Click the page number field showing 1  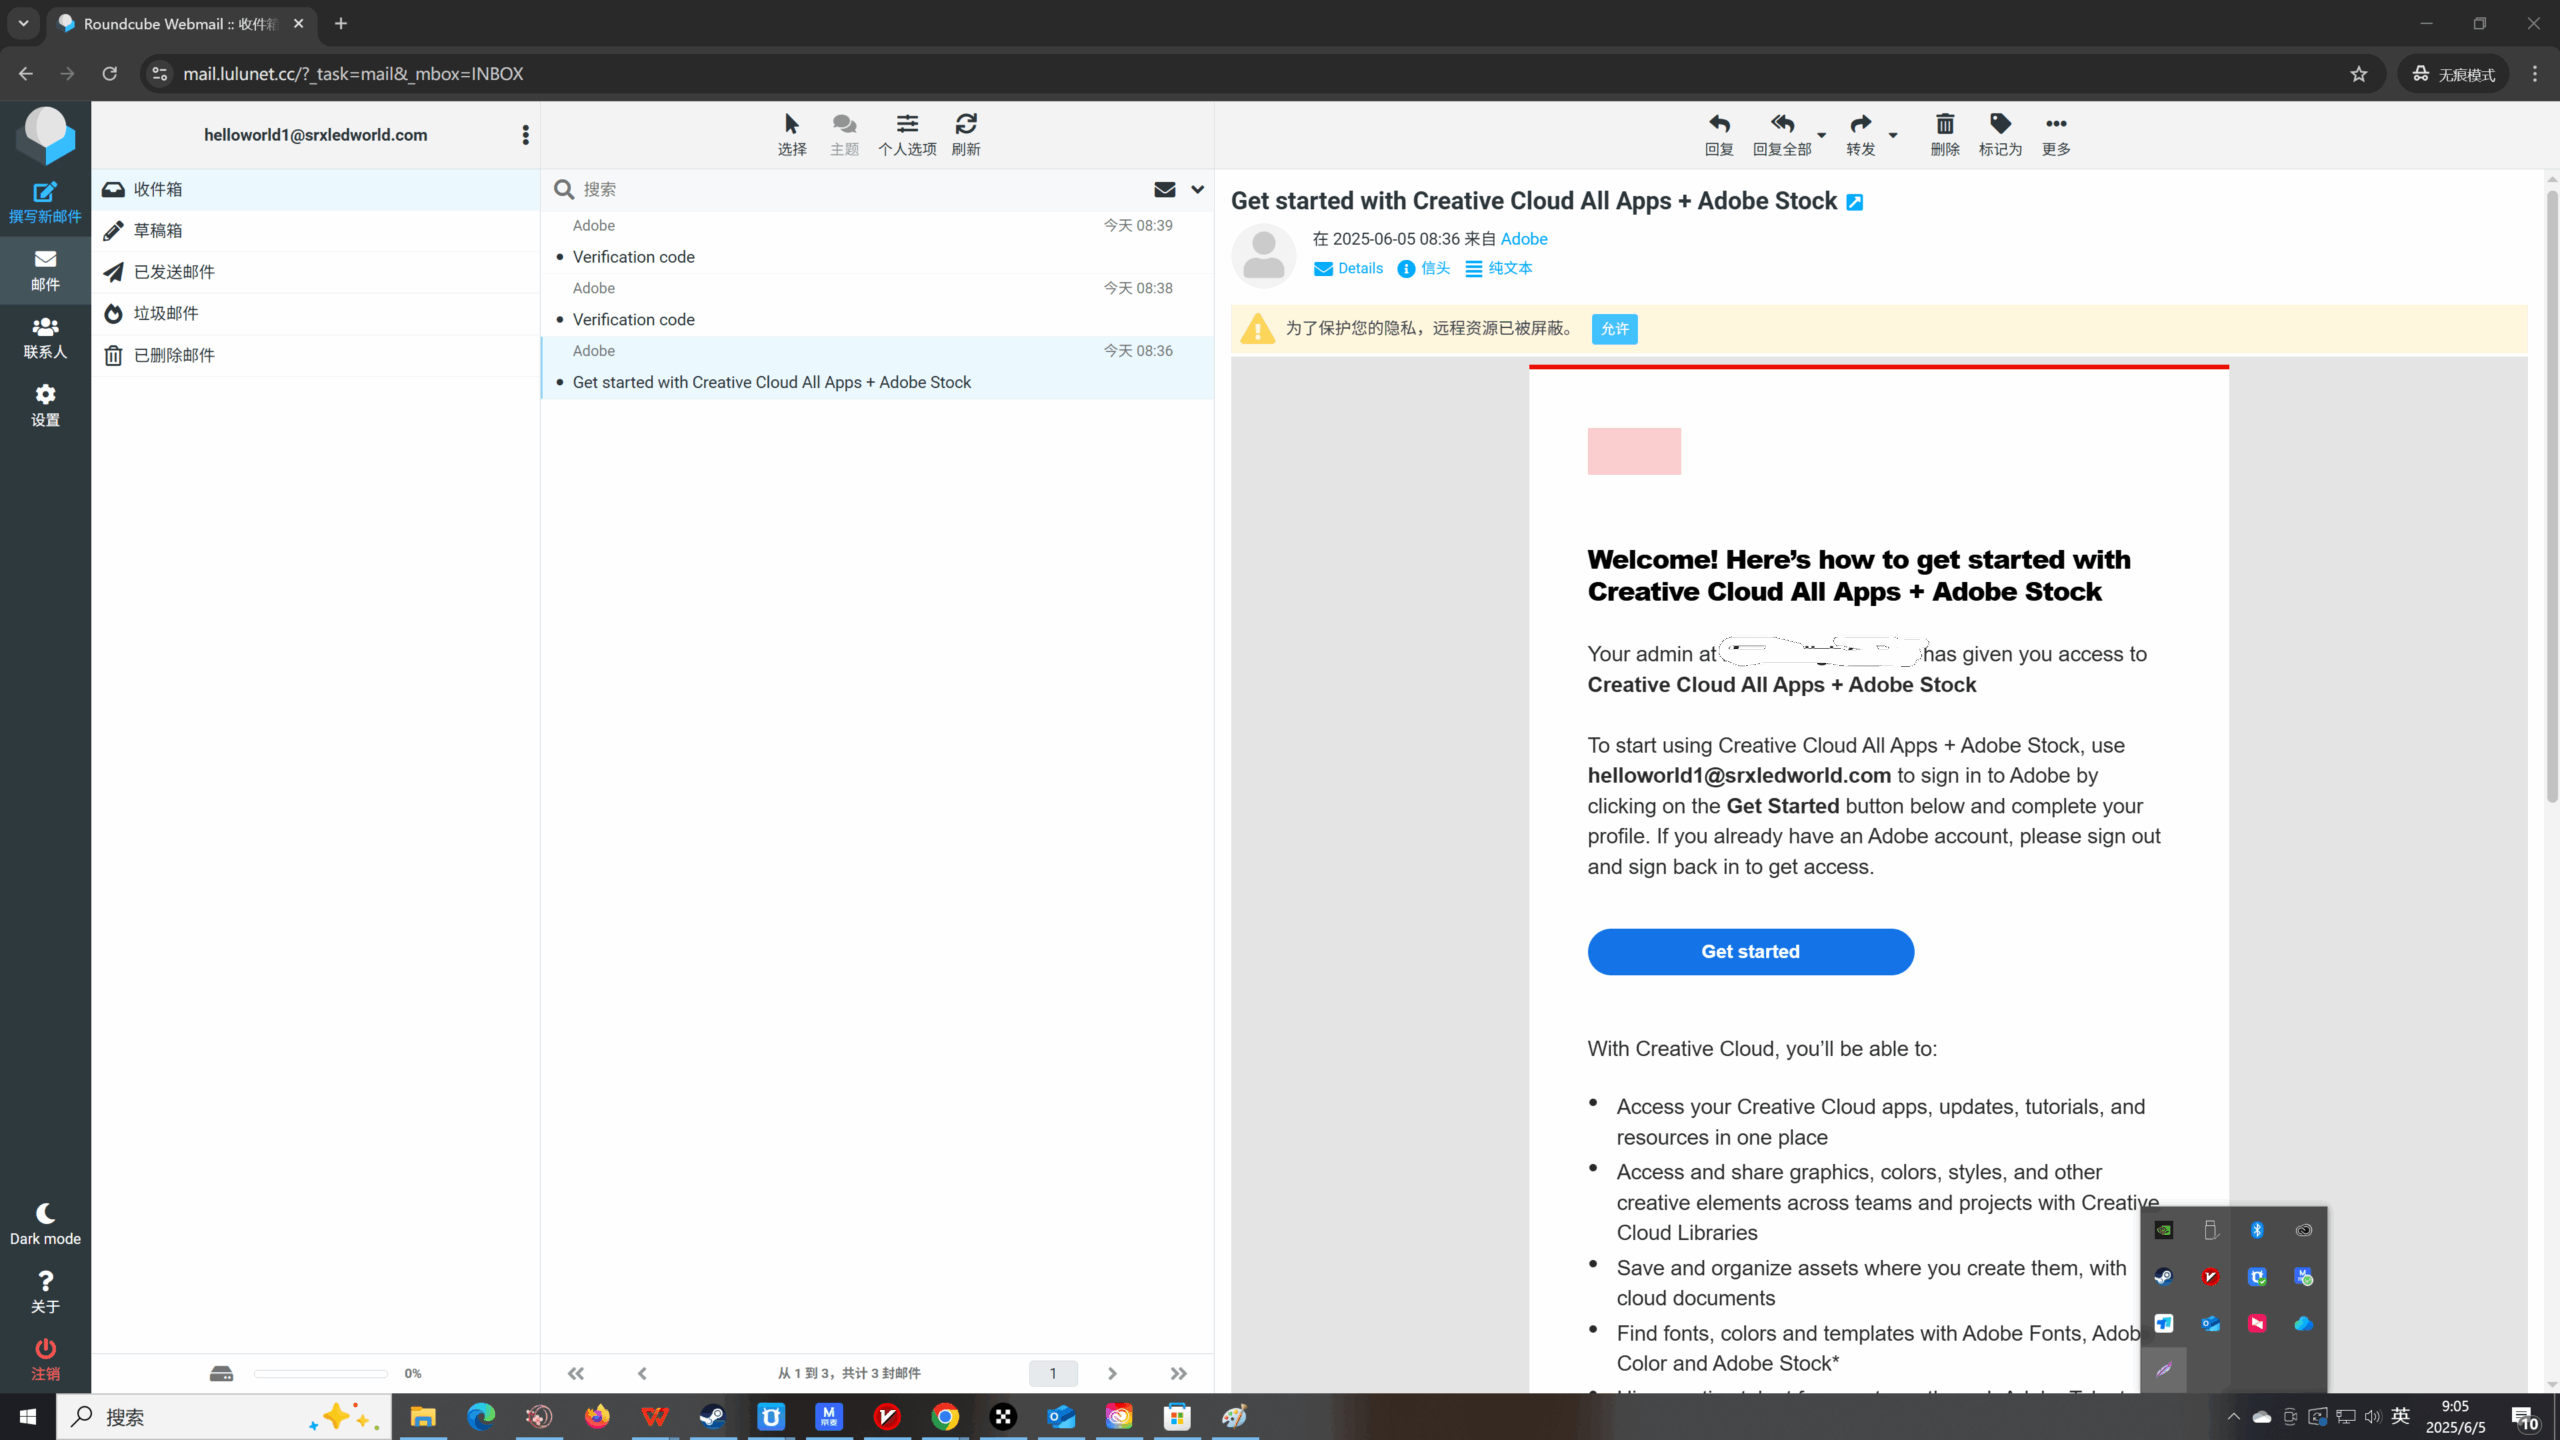(x=1053, y=1374)
